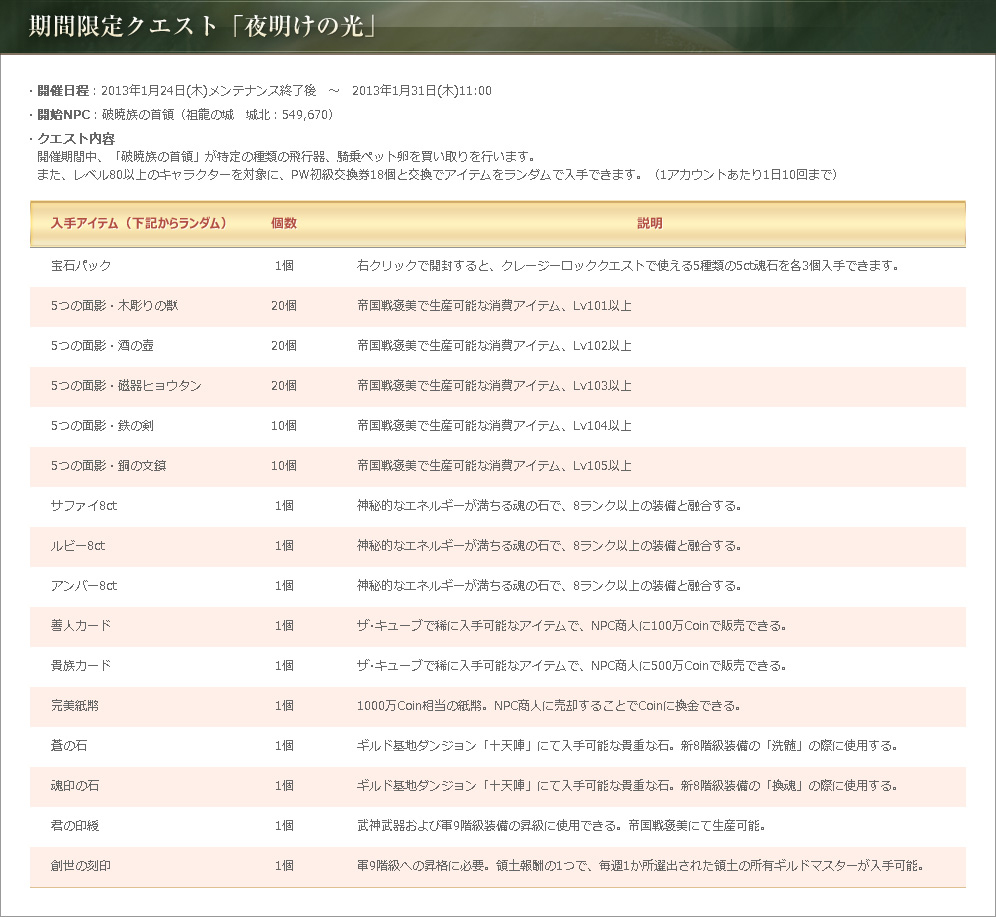
Task: Select item name サファイ8ct
Action: coord(84,505)
